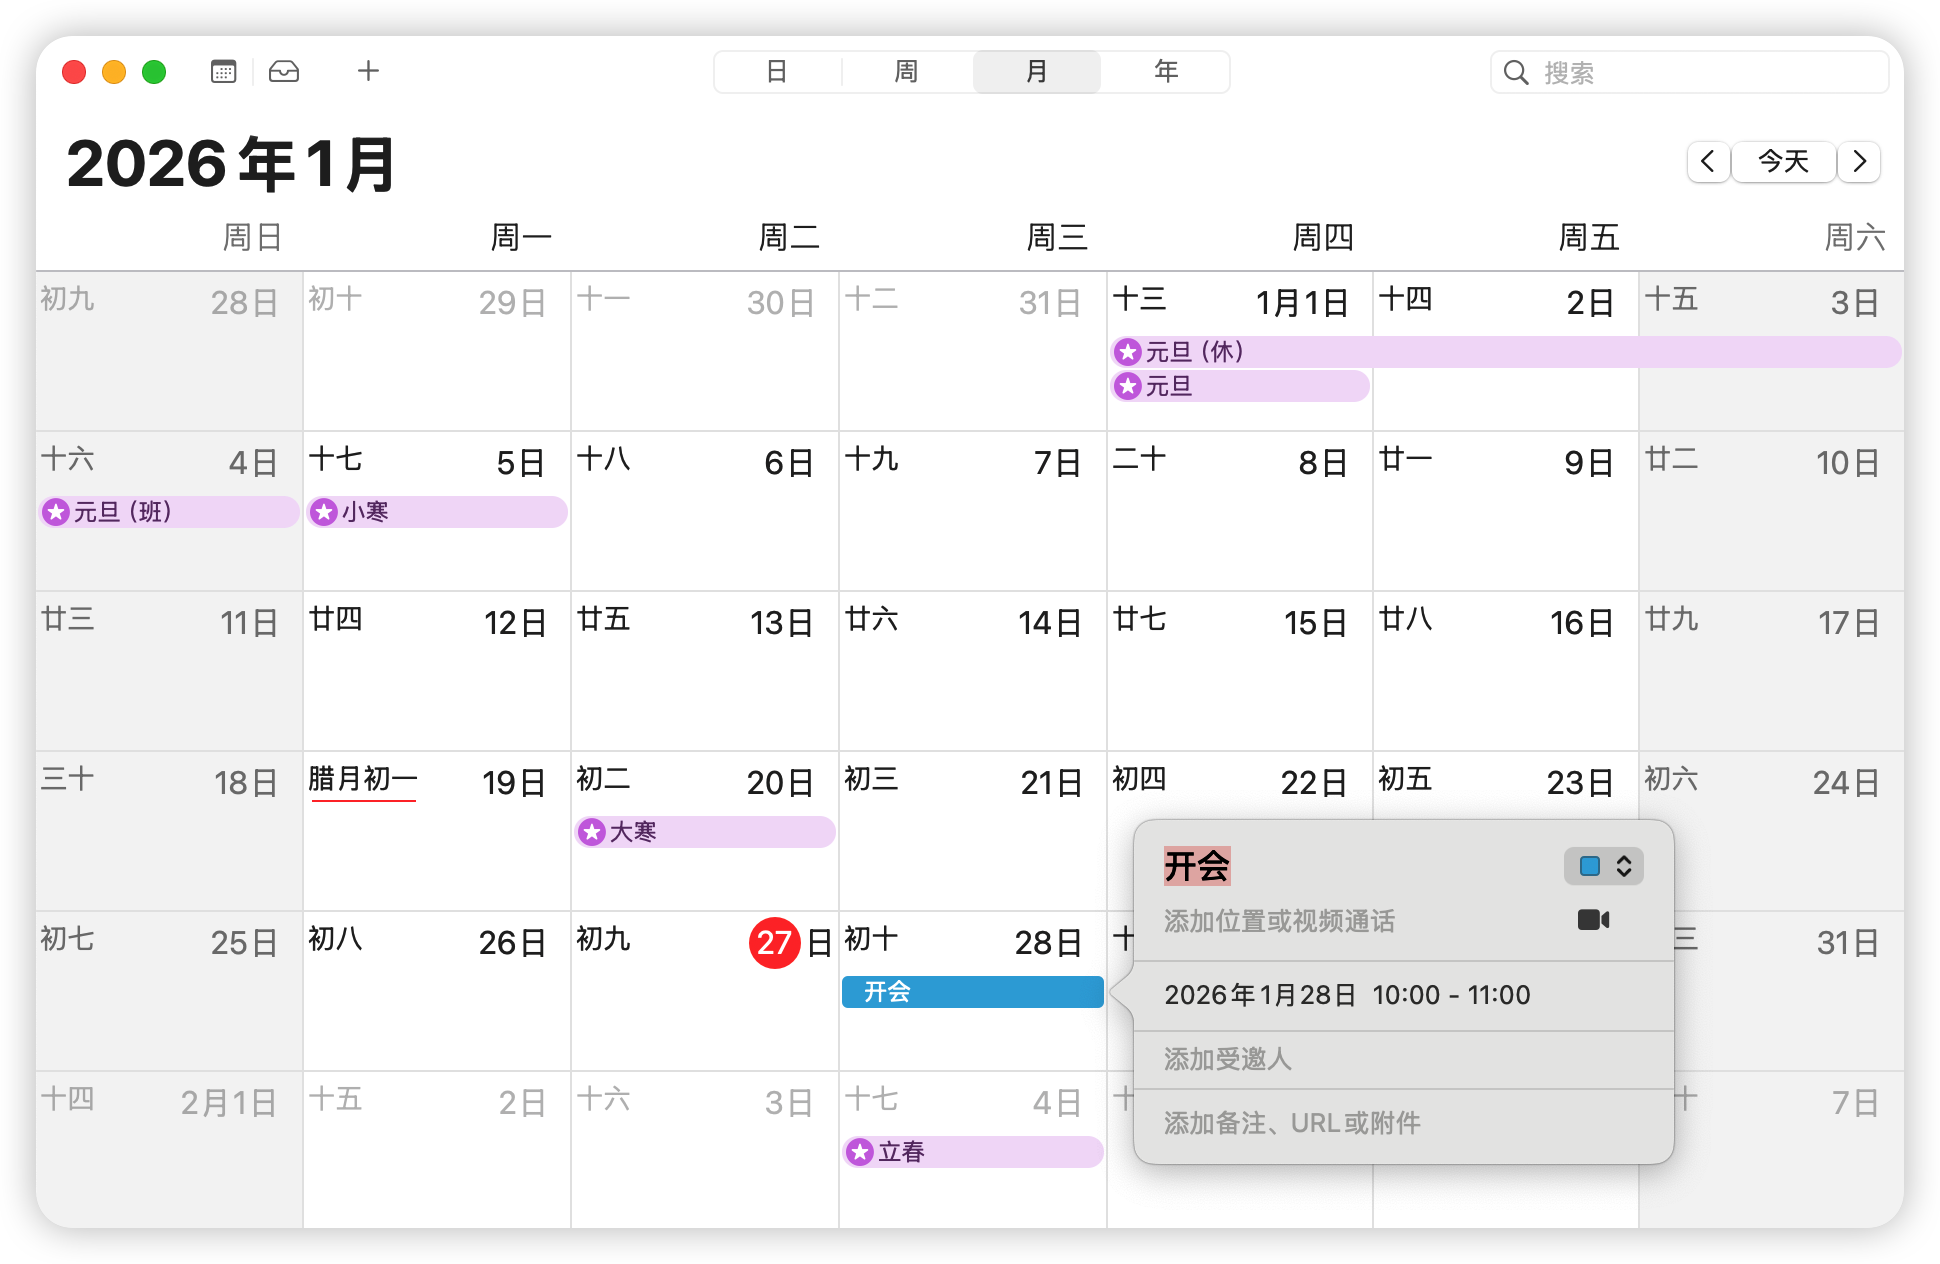1940x1264 pixels.
Task: Open the event calendar color dropdown
Action: click(1623, 866)
